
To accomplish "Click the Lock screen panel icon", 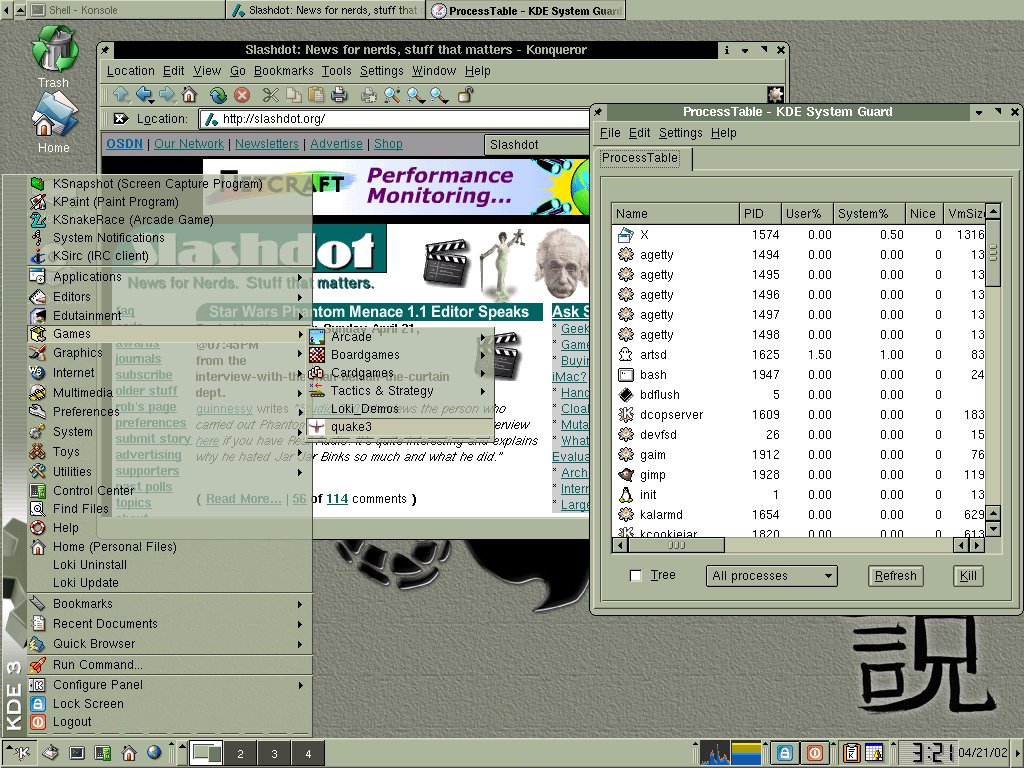I will [784, 753].
